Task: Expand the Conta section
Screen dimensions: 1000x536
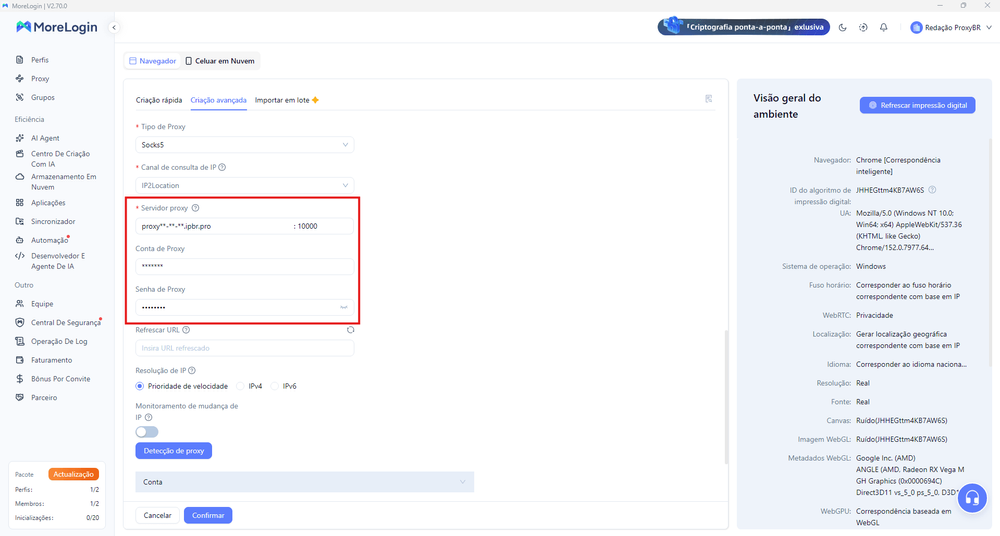Action: click(304, 482)
